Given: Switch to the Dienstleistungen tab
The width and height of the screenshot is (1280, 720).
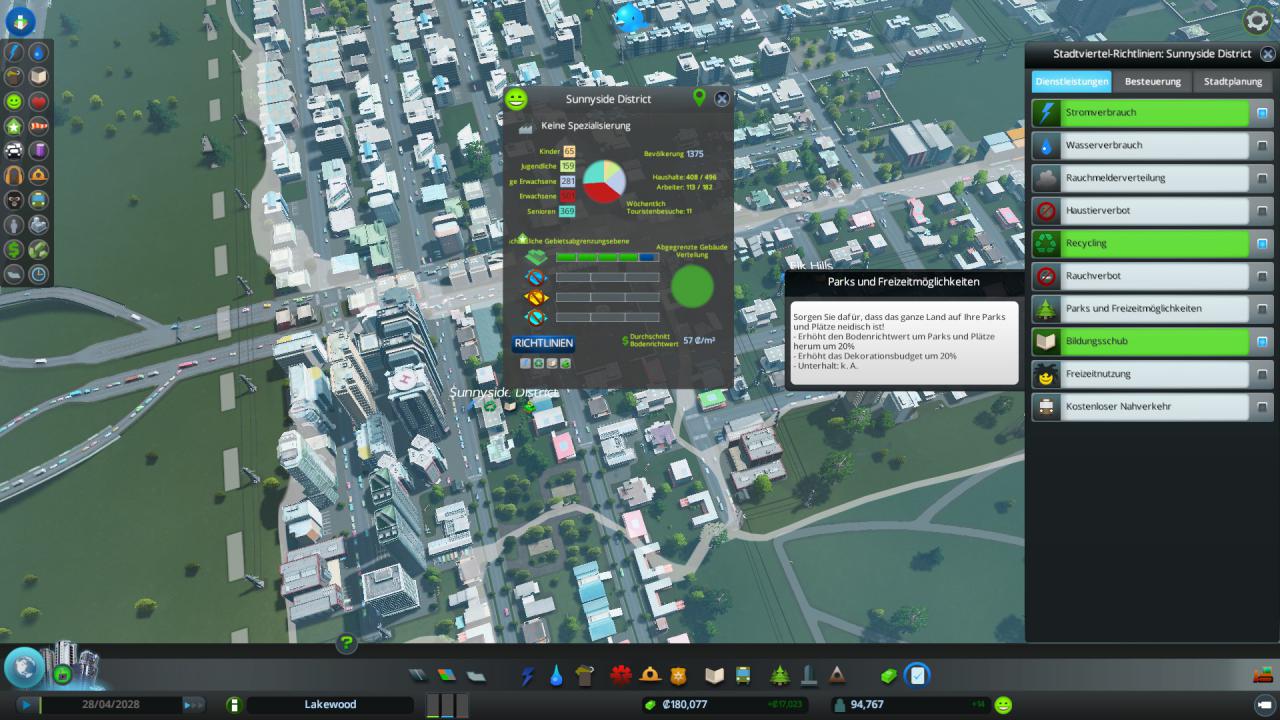Looking at the screenshot, I should tap(1071, 81).
